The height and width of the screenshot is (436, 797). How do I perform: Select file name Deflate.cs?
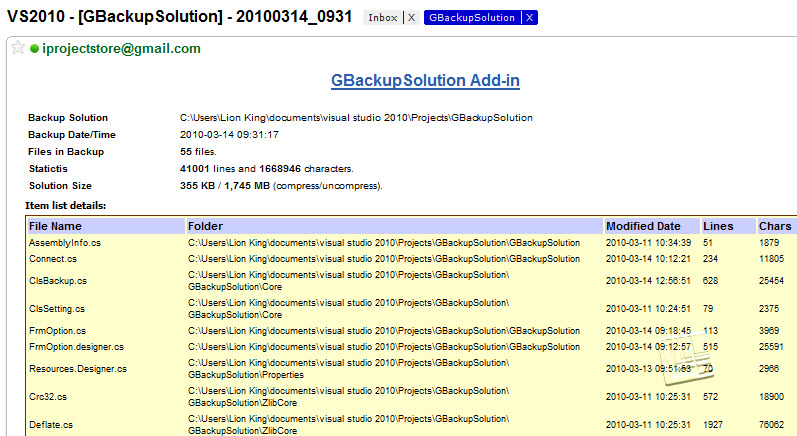[x=51, y=425]
